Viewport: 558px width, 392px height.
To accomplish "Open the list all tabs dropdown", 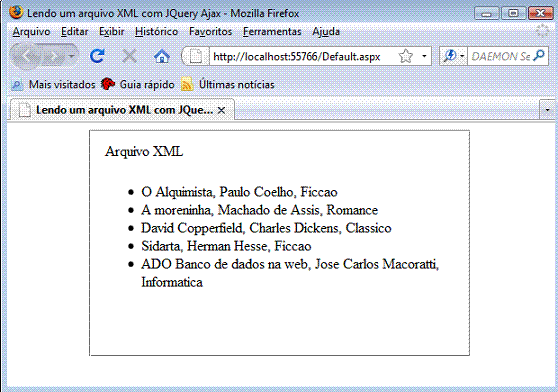I will [548, 110].
